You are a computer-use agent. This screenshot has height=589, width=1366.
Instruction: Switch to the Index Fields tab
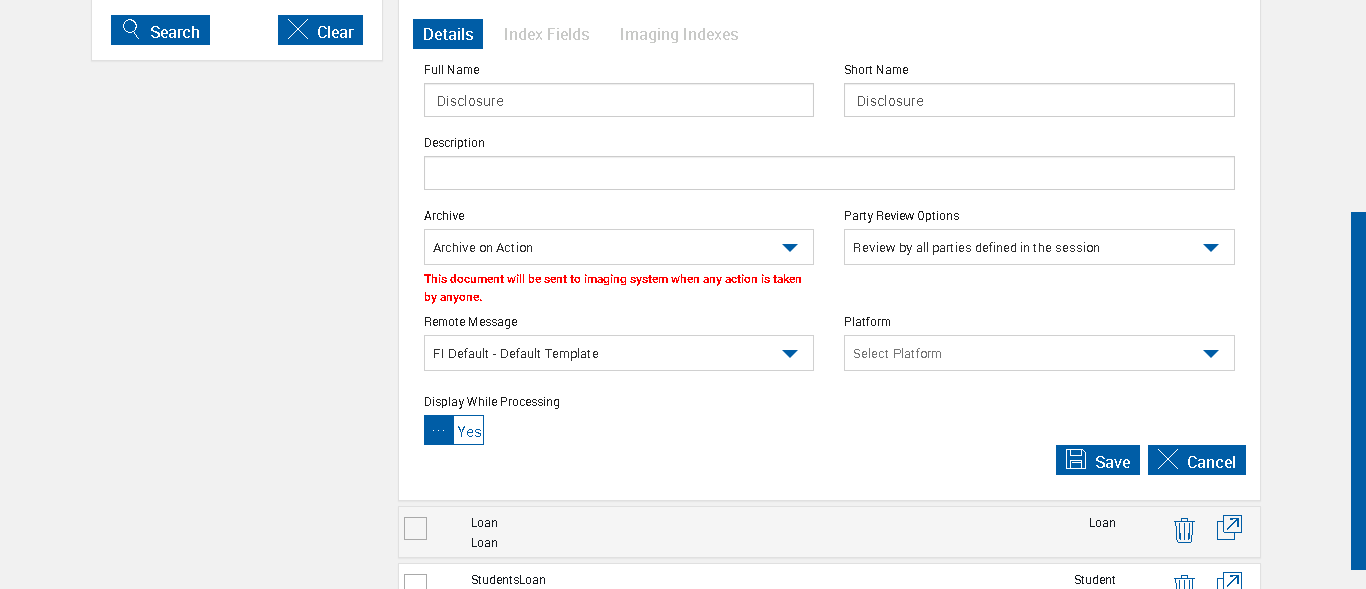coord(546,34)
